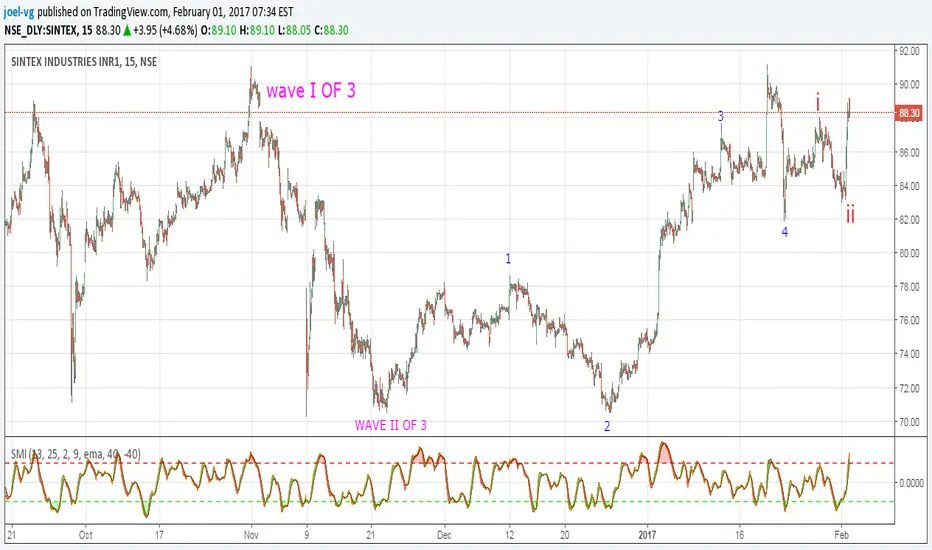Screen dimensions: 932x550
Task: Click the blue wave label 4
Action: (785, 232)
